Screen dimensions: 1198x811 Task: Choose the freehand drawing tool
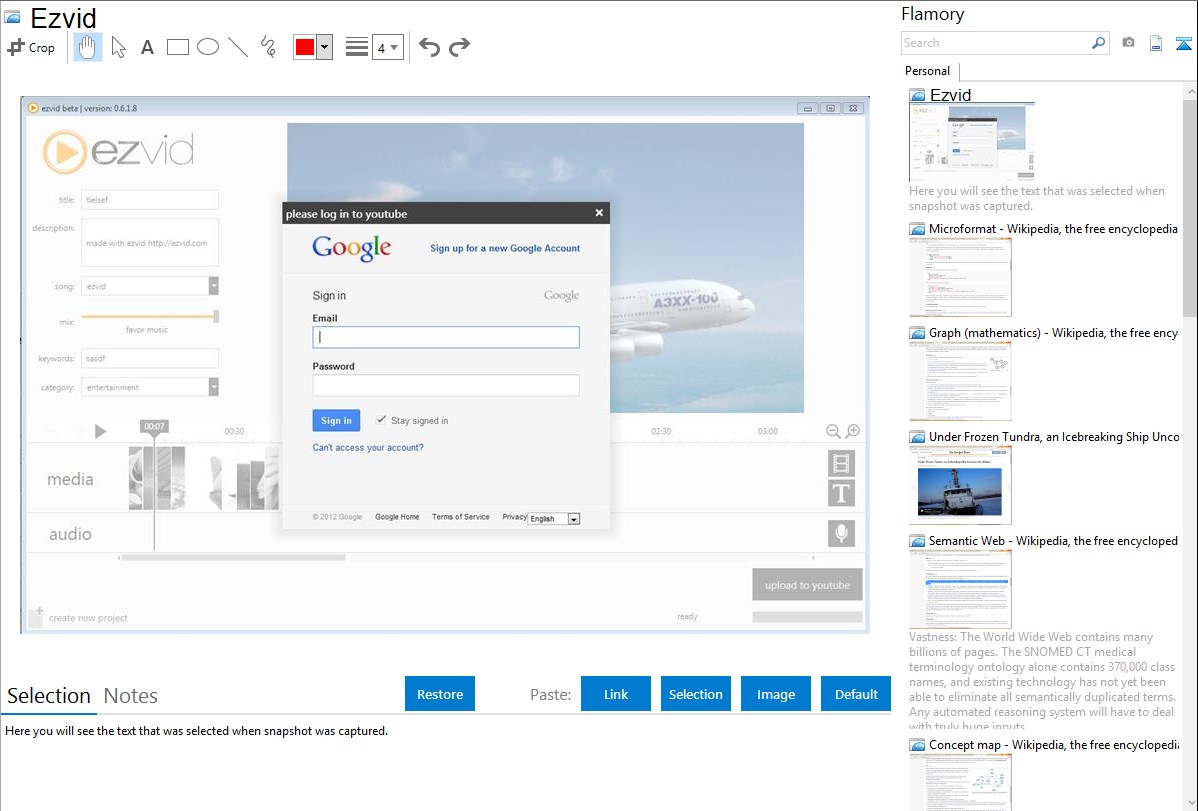click(x=268, y=47)
